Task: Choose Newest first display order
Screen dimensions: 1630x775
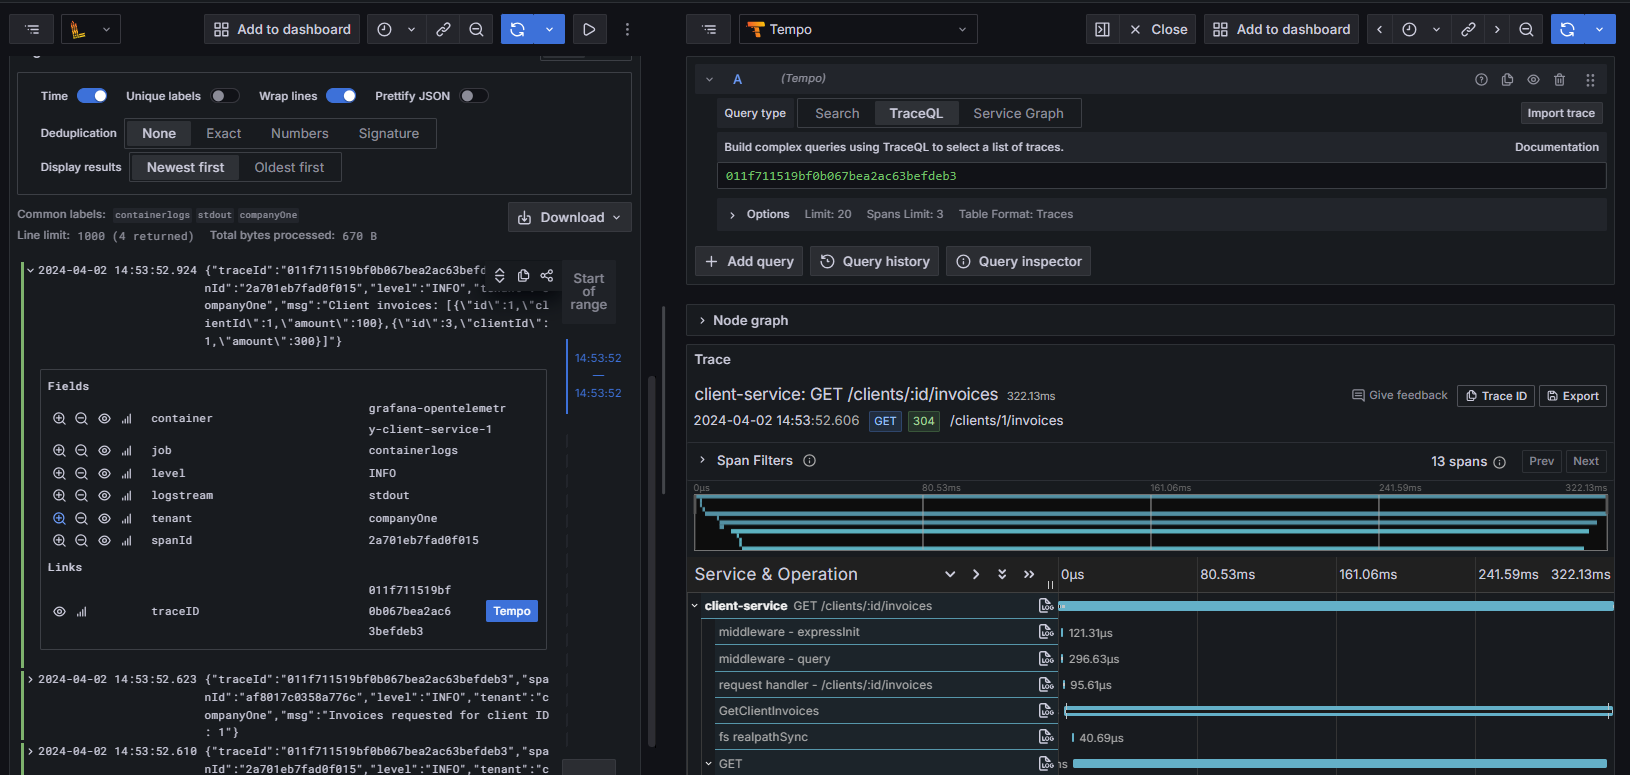Action: pos(185,167)
